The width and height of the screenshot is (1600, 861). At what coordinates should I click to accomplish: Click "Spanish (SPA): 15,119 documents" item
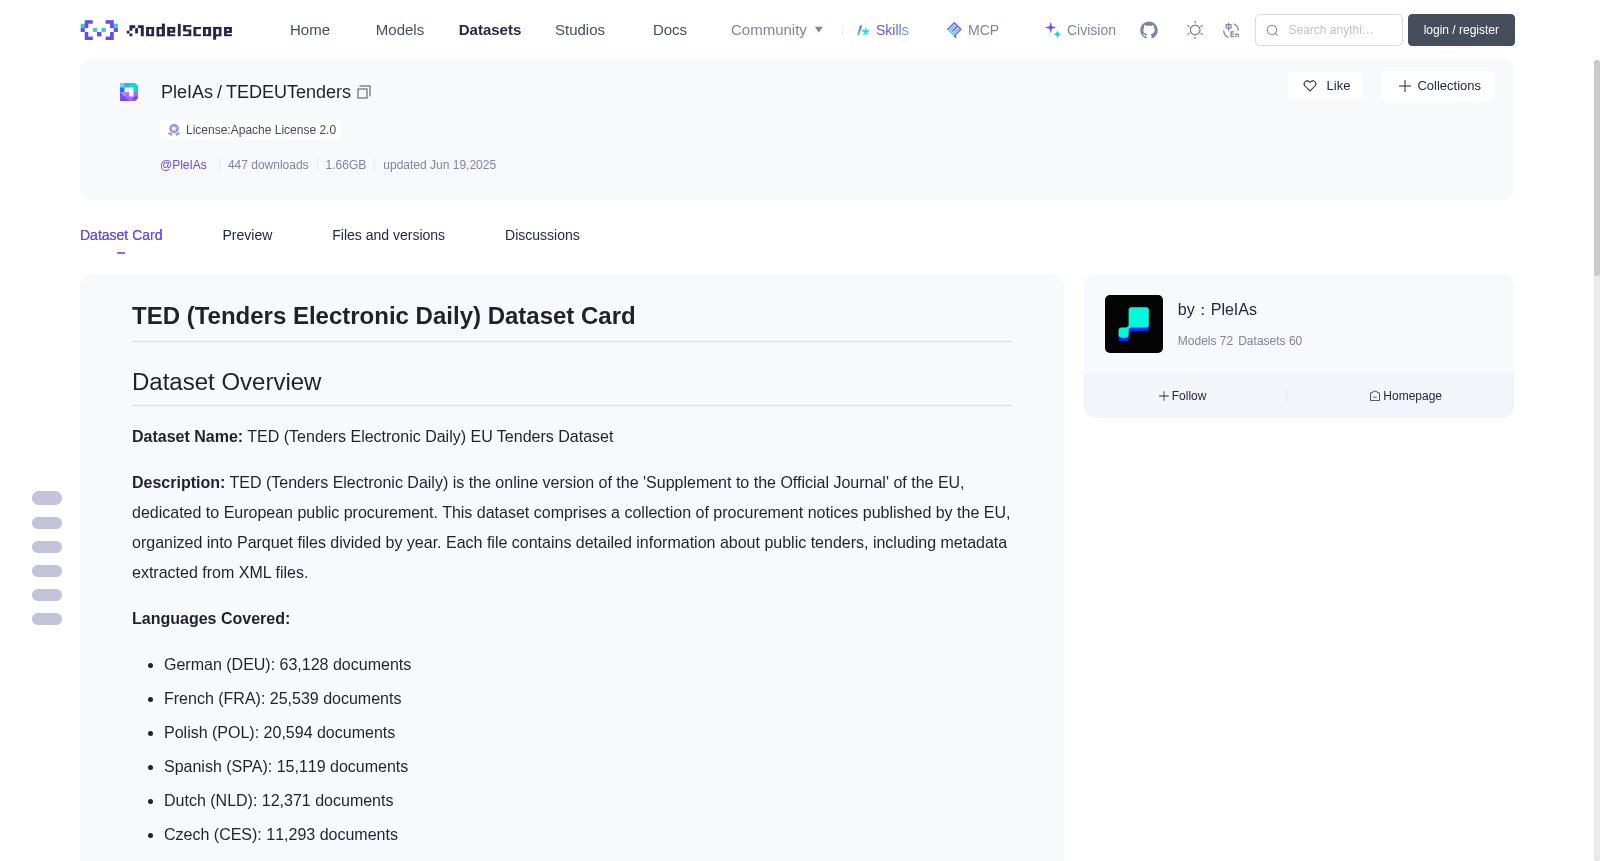pos(286,767)
